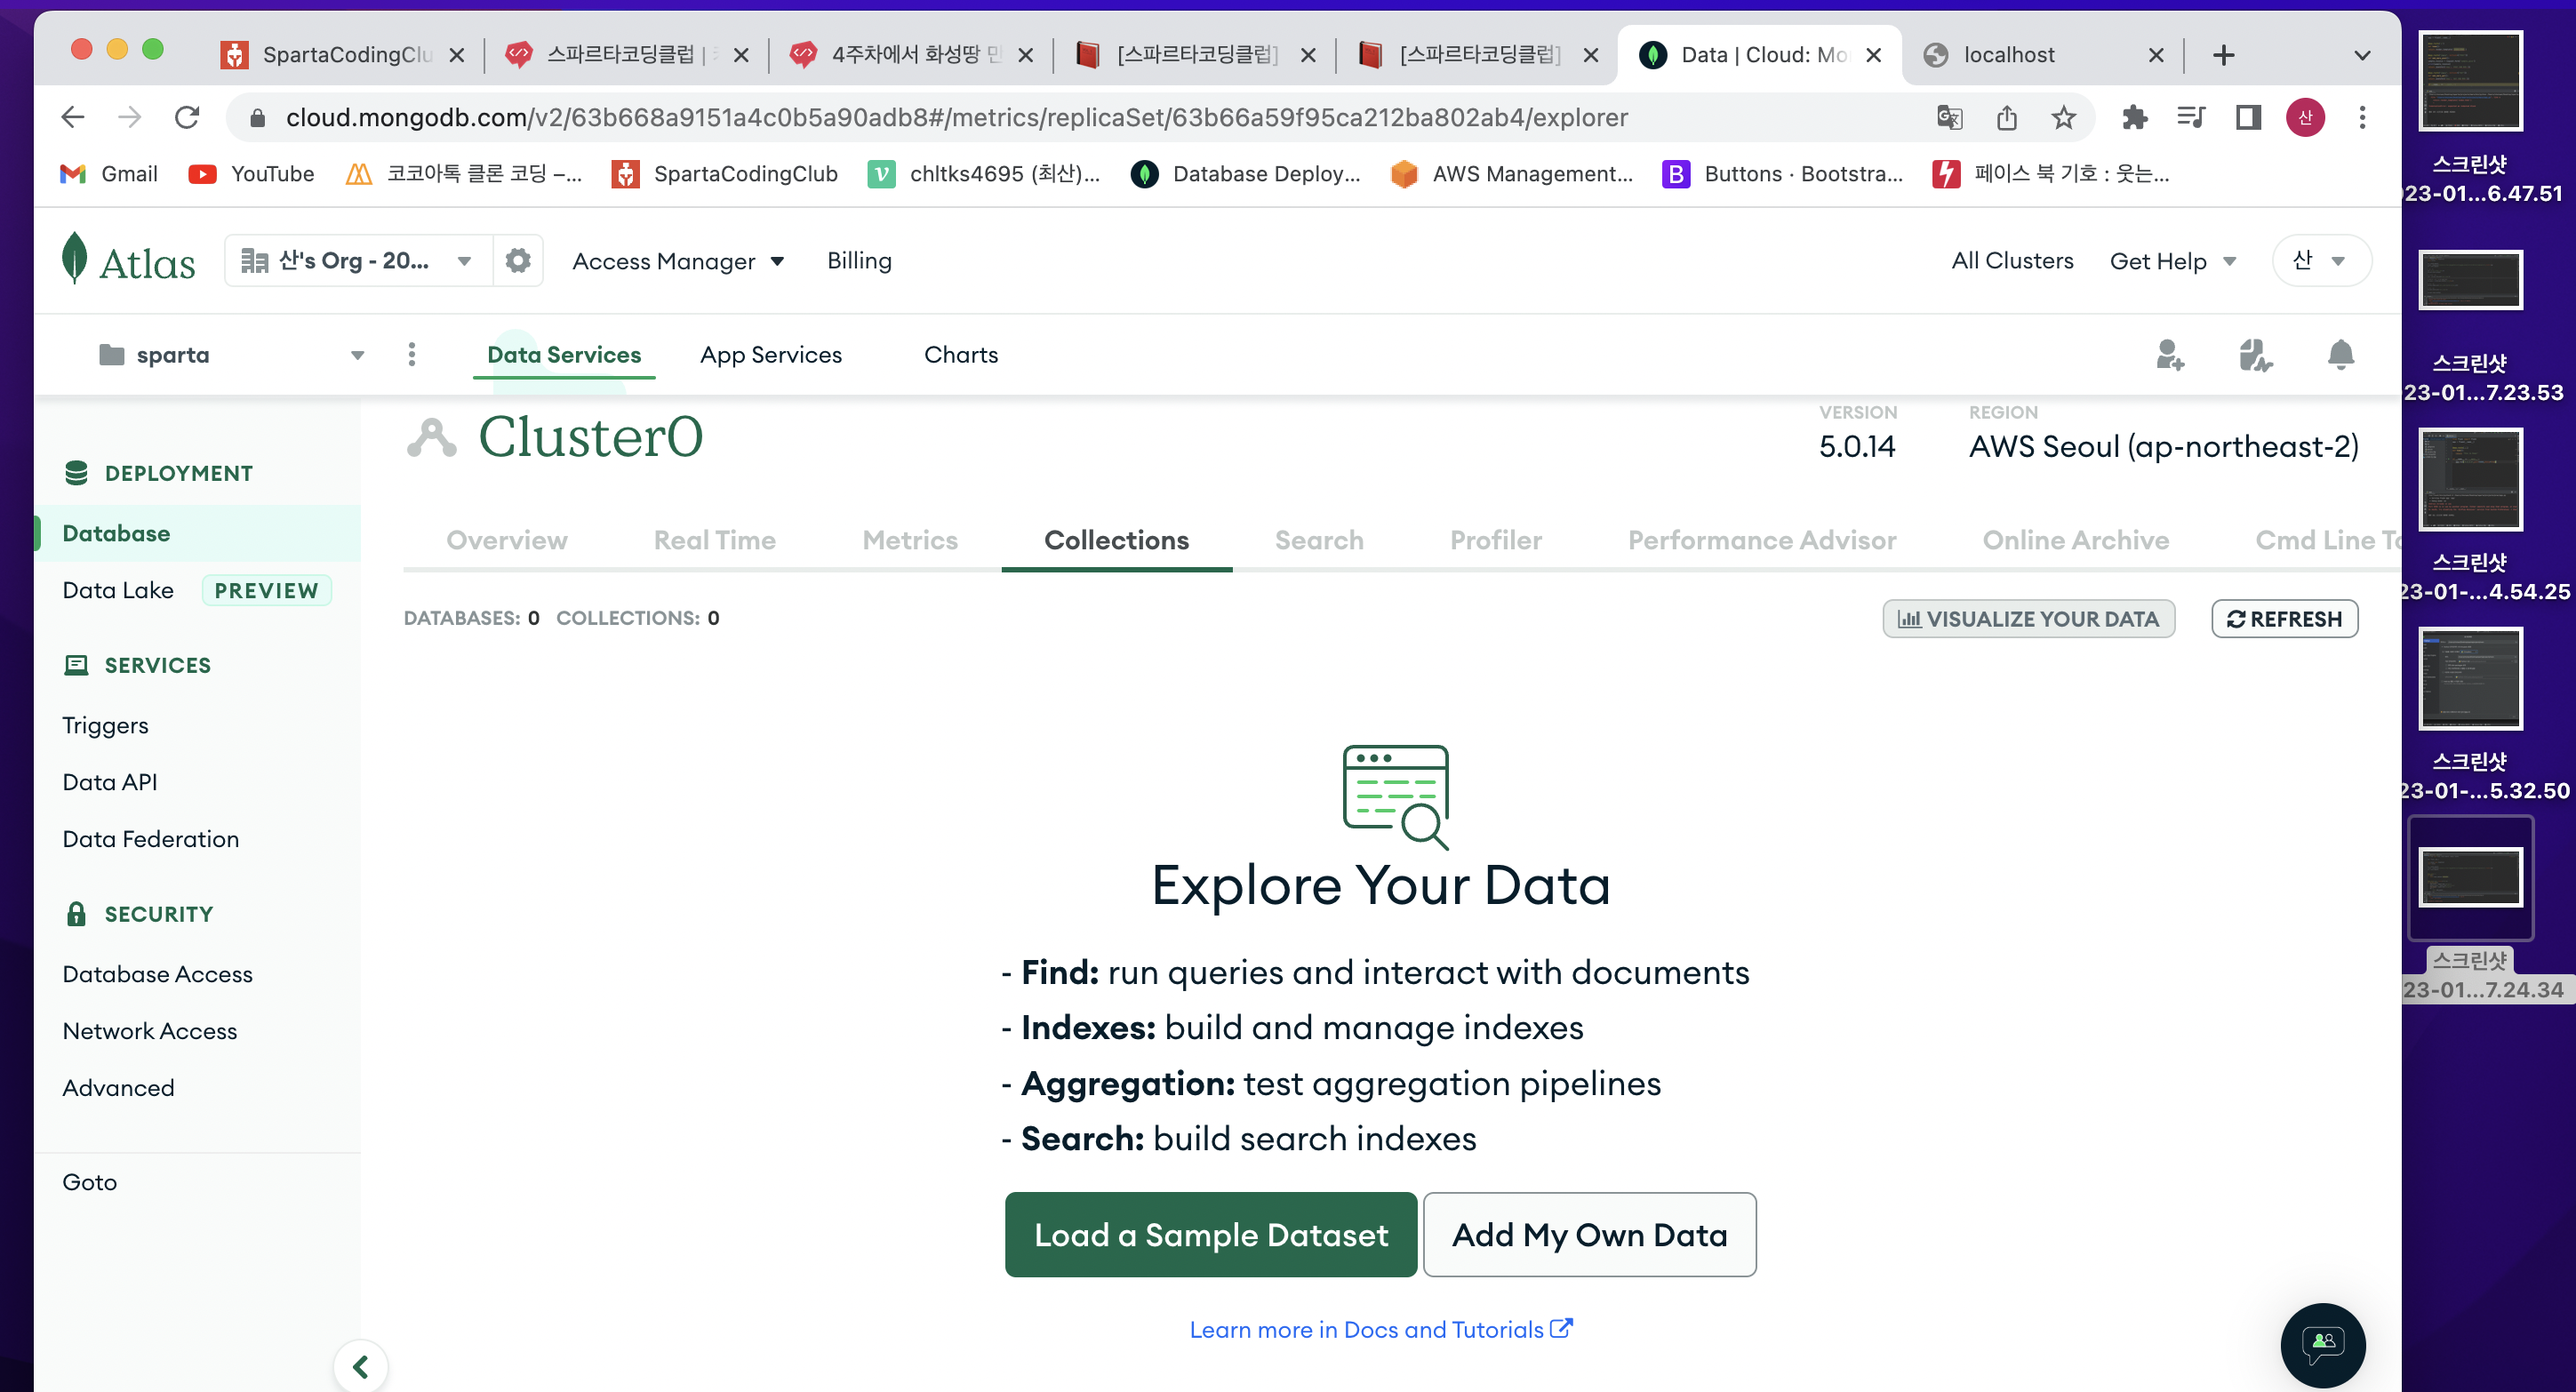This screenshot has height=1392, width=2576.
Task: Open Network Access in the sidebar
Action: 150,1031
